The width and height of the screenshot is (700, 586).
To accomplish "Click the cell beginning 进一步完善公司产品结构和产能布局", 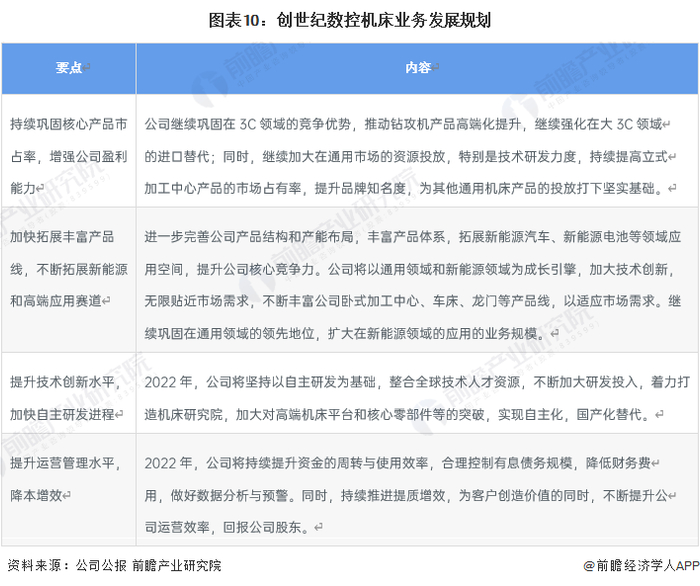I will [x=417, y=280].
